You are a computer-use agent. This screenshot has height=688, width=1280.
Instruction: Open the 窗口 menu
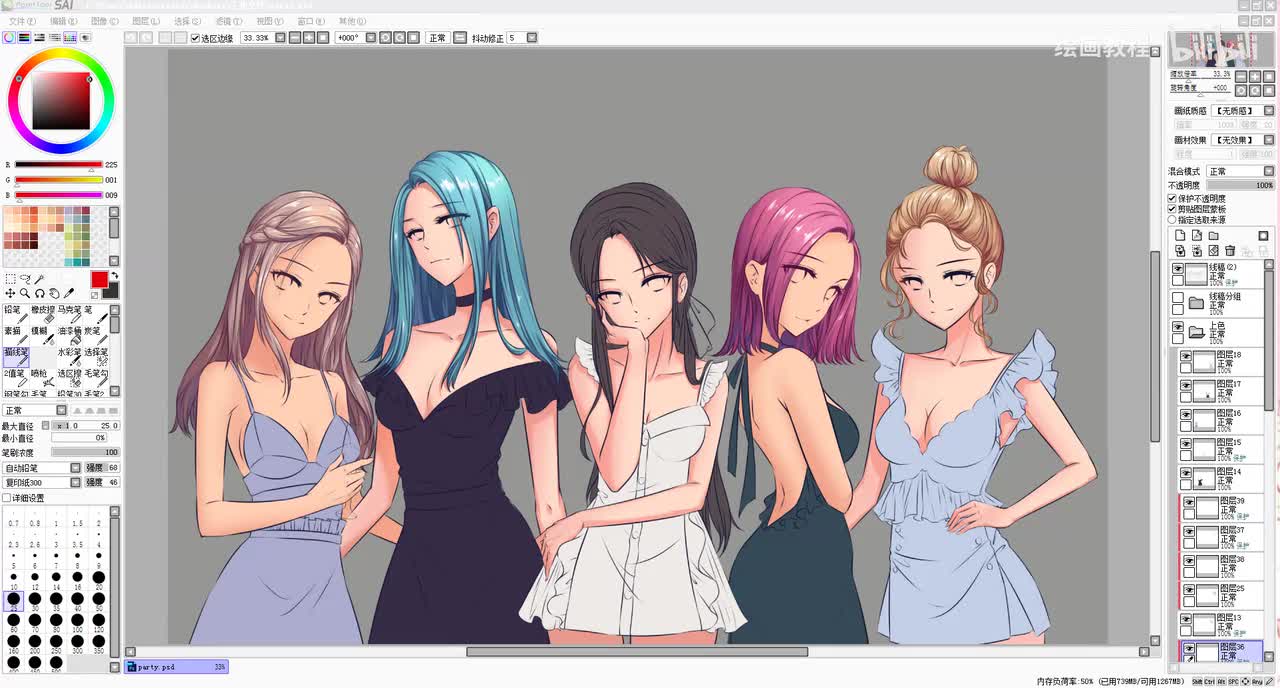[311, 21]
